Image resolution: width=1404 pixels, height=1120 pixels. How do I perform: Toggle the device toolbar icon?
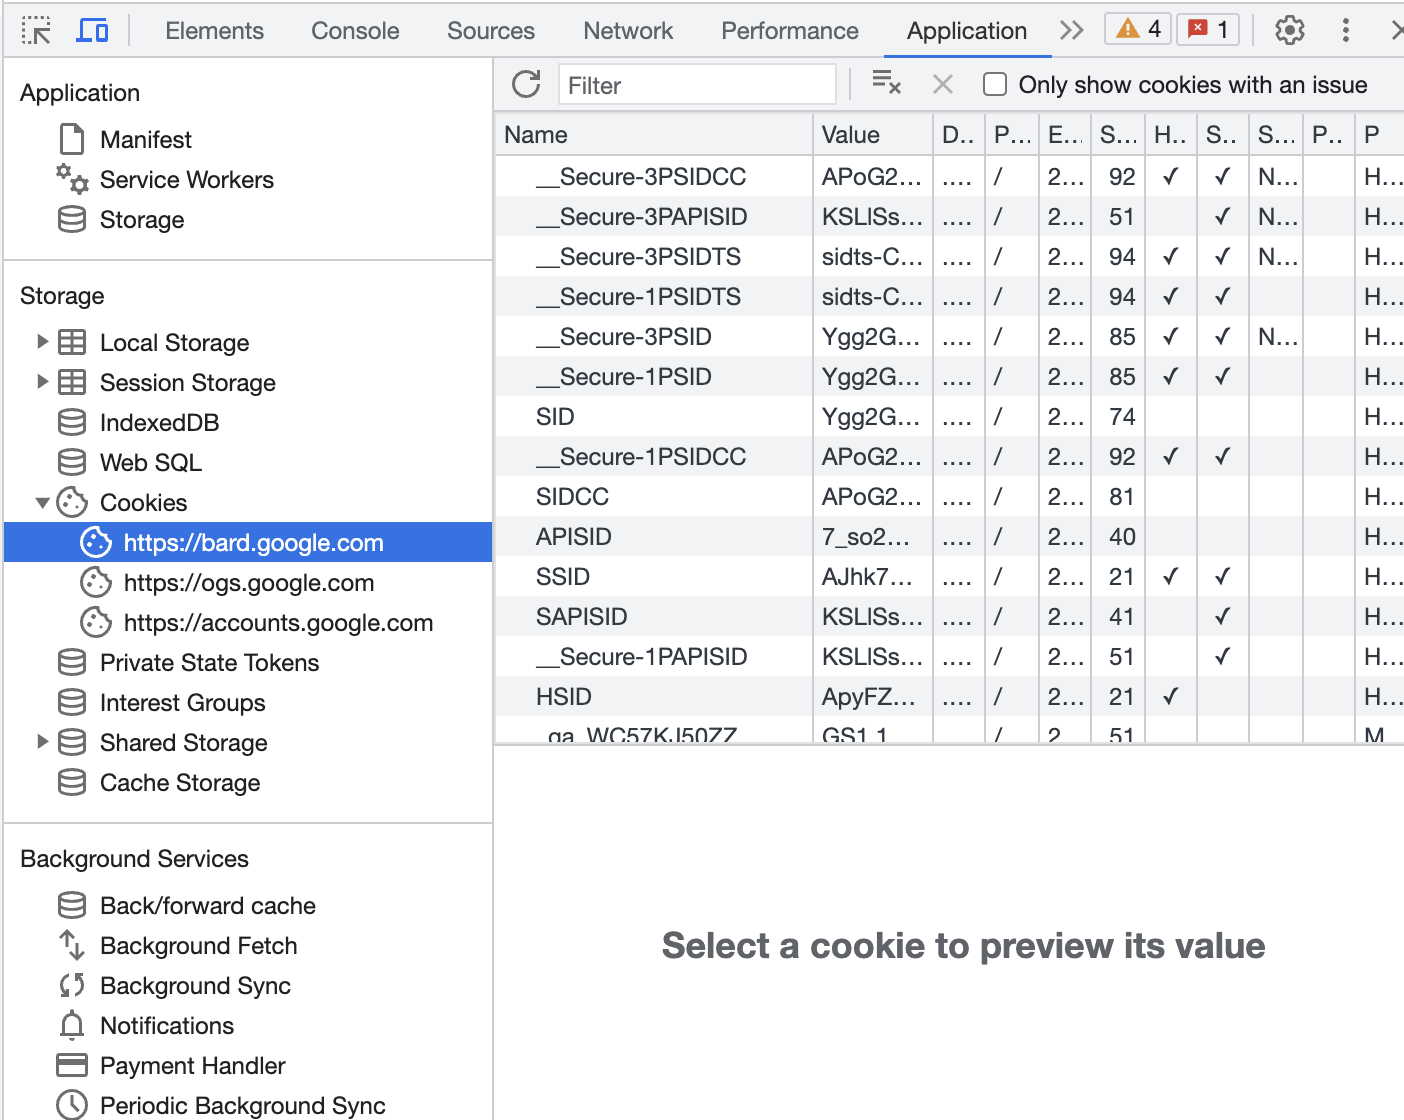tap(94, 30)
